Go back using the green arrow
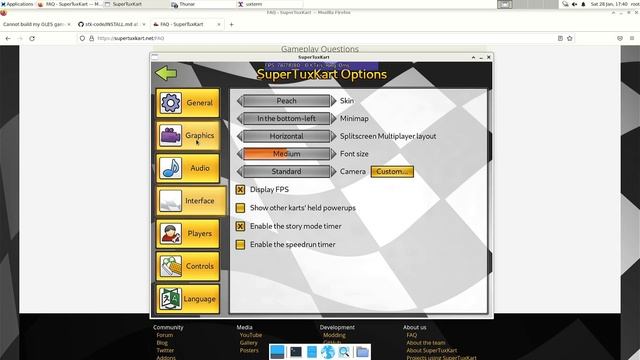This screenshot has height=360, width=640. click(x=166, y=73)
